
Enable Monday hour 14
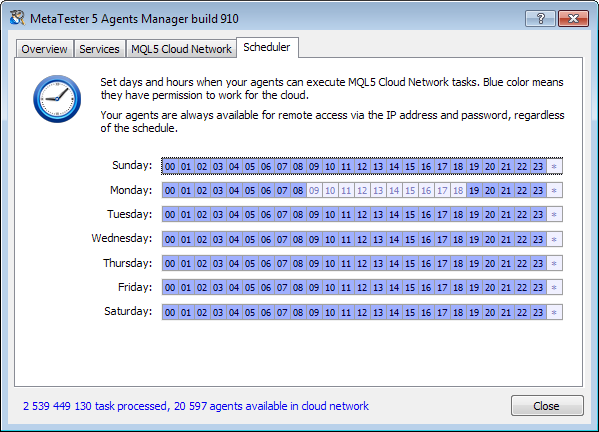click(x=394, y=191)
